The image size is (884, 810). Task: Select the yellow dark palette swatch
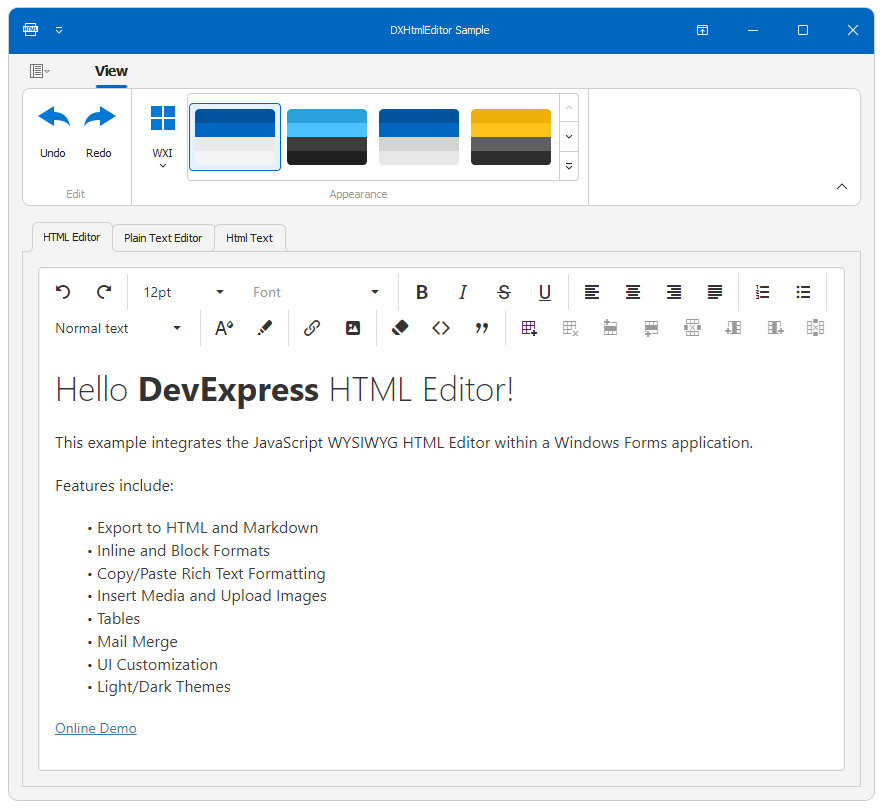511,137
